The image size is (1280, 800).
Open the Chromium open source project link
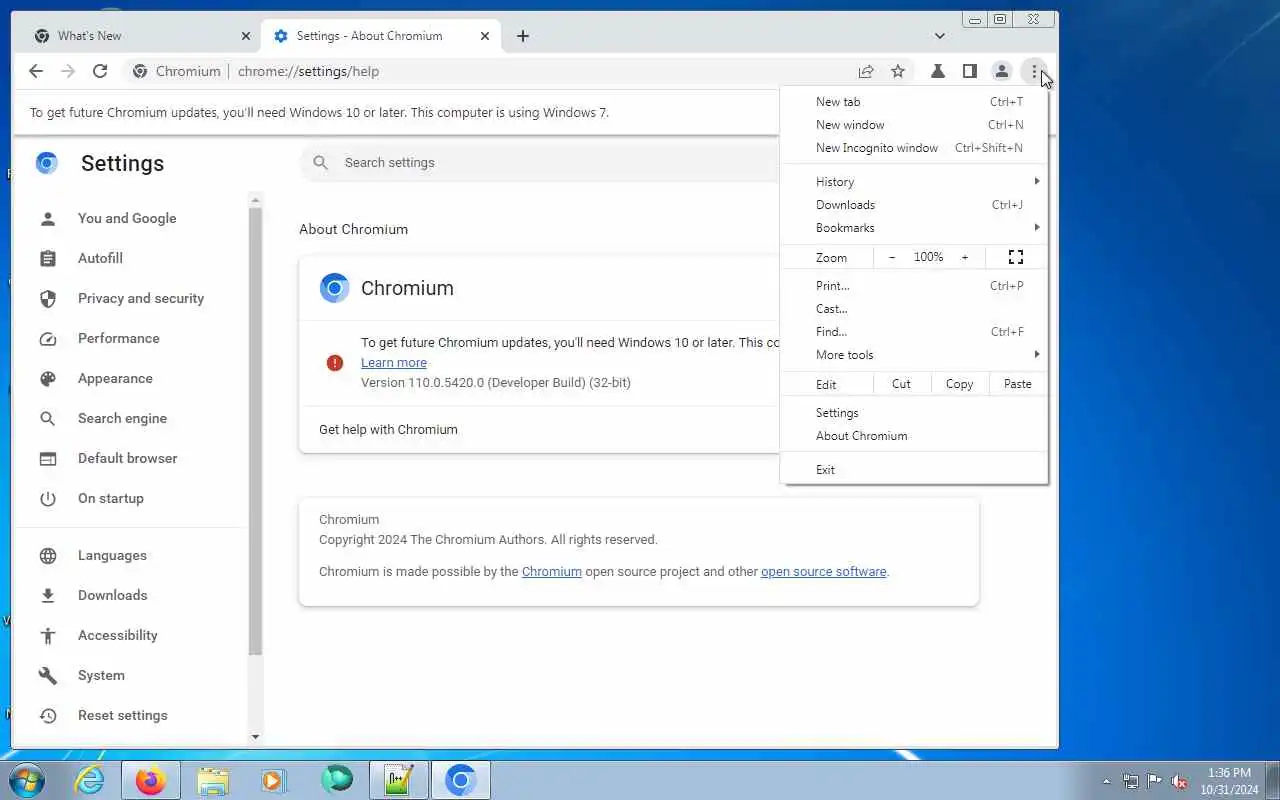(x=552, y=572)
